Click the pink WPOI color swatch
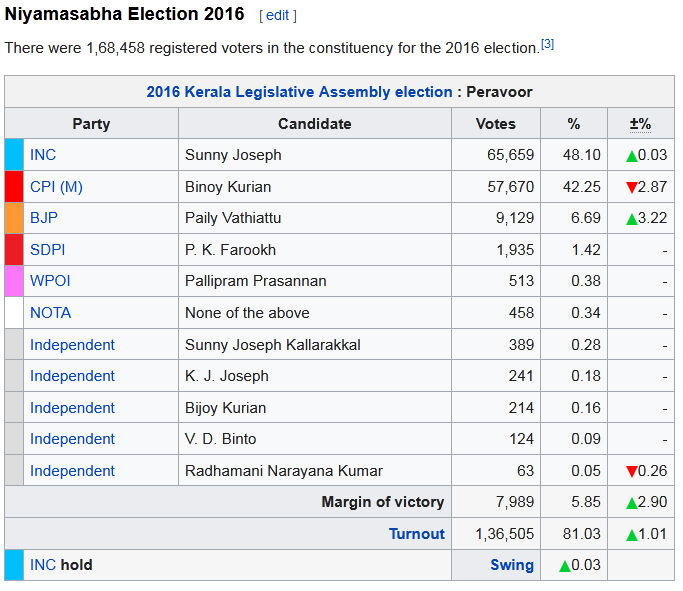683x591 pixels. point(14,281)
